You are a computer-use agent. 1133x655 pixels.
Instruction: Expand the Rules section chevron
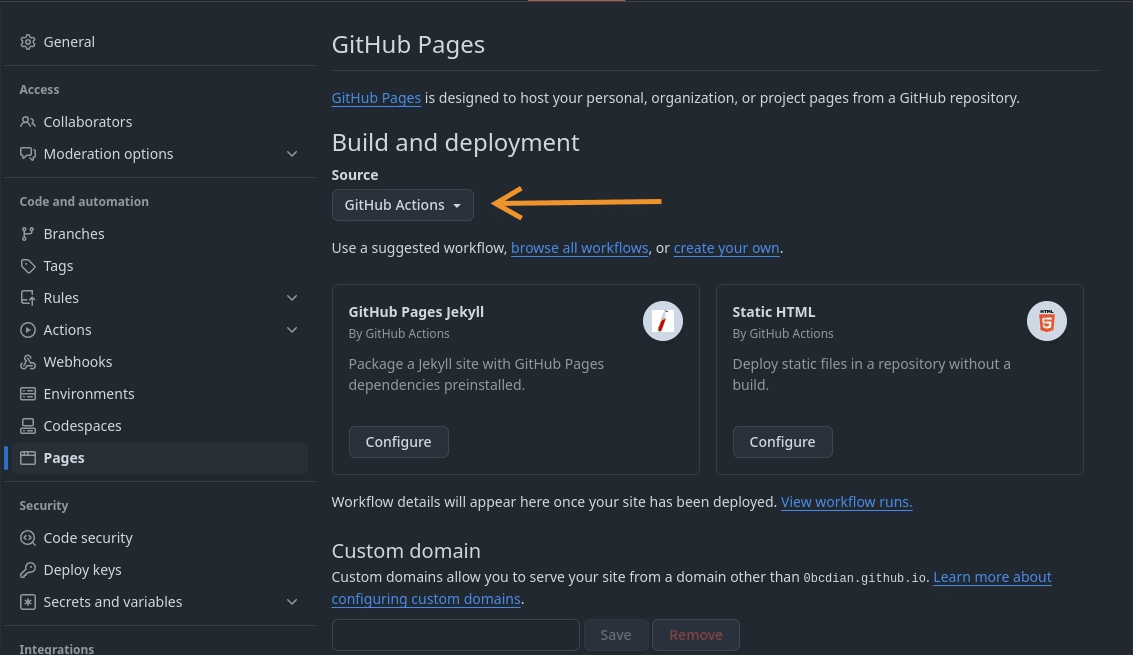(x=292, y=298)
